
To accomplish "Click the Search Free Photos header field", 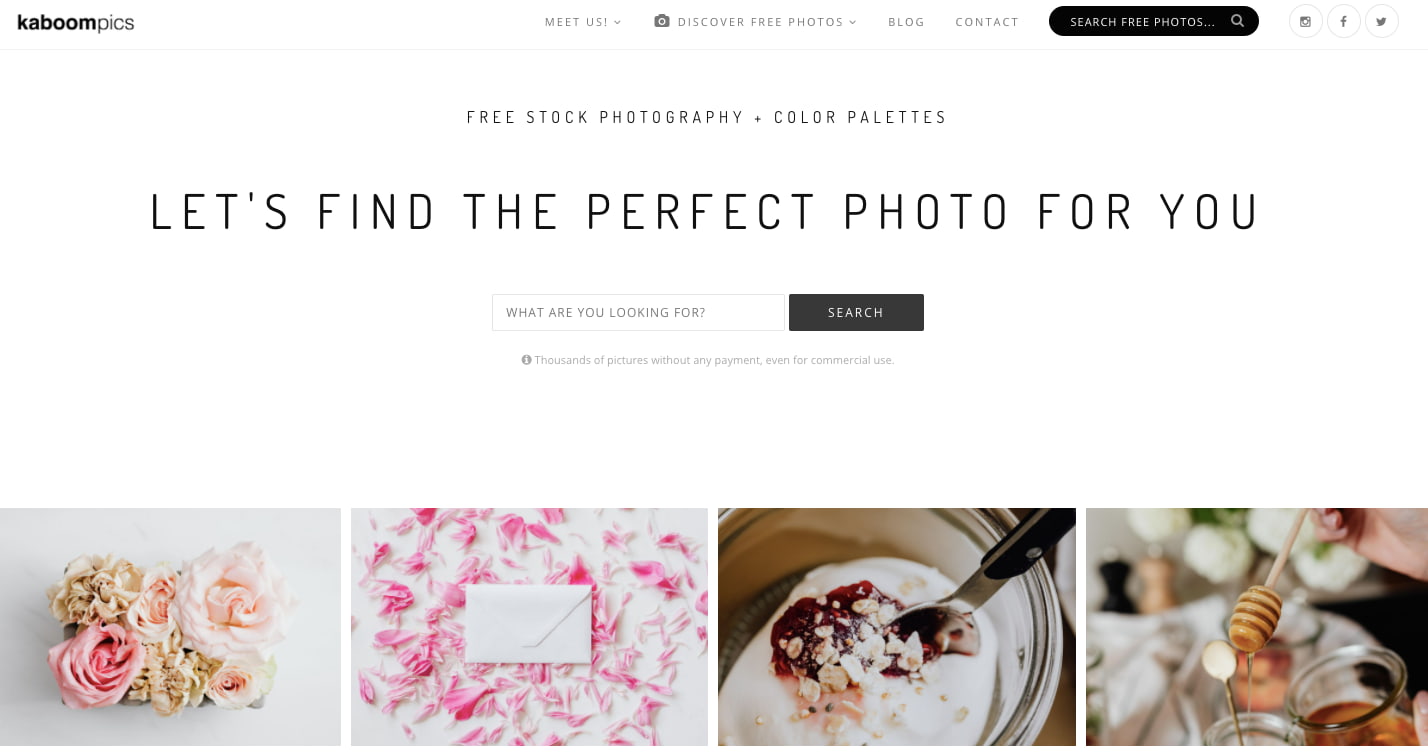I will point(1154,21).
